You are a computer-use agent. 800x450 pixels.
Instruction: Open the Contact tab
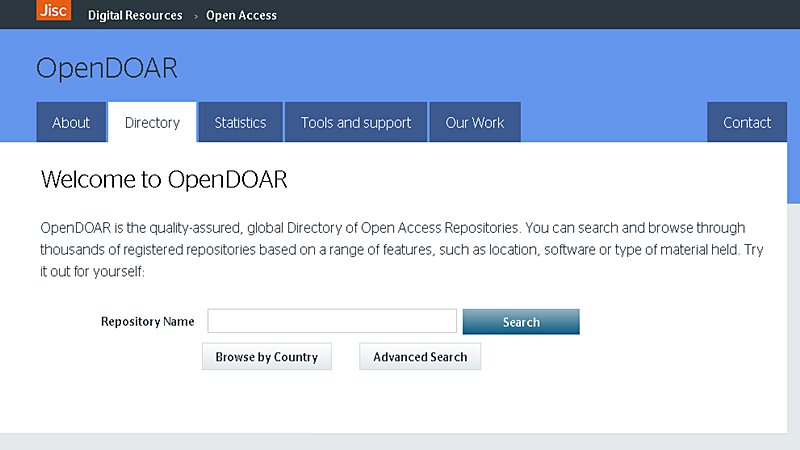click(747, 122)
